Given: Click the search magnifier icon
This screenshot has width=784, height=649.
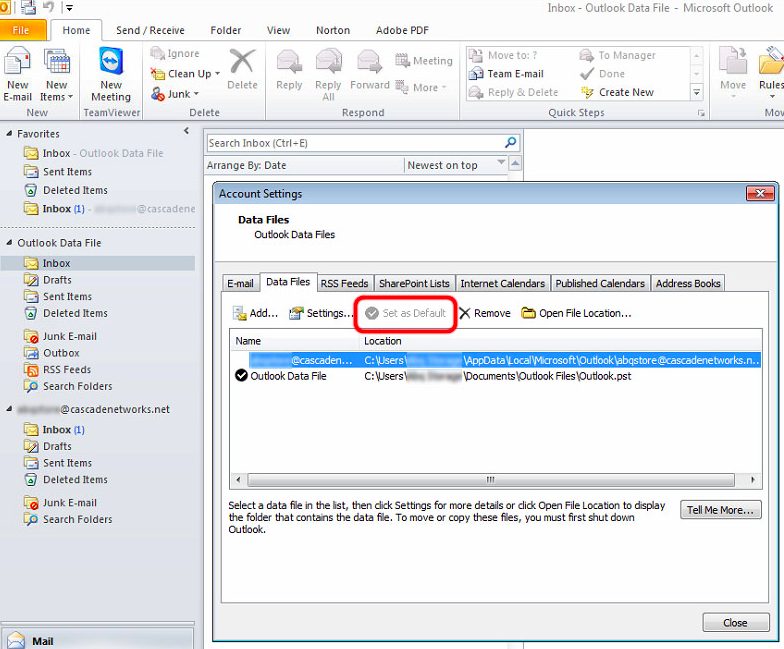Looking at the screenshot, I should [x=510, y=142].
